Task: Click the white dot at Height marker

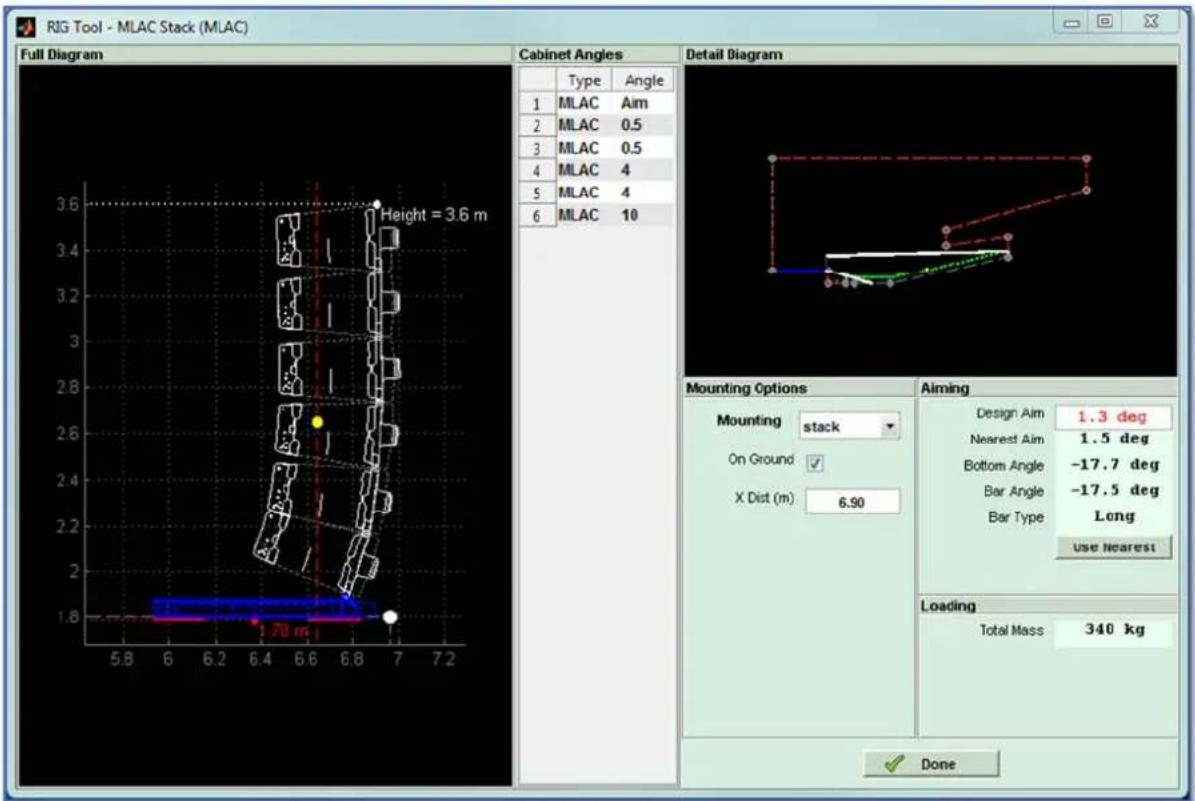Action: click(x=376, y=204)
